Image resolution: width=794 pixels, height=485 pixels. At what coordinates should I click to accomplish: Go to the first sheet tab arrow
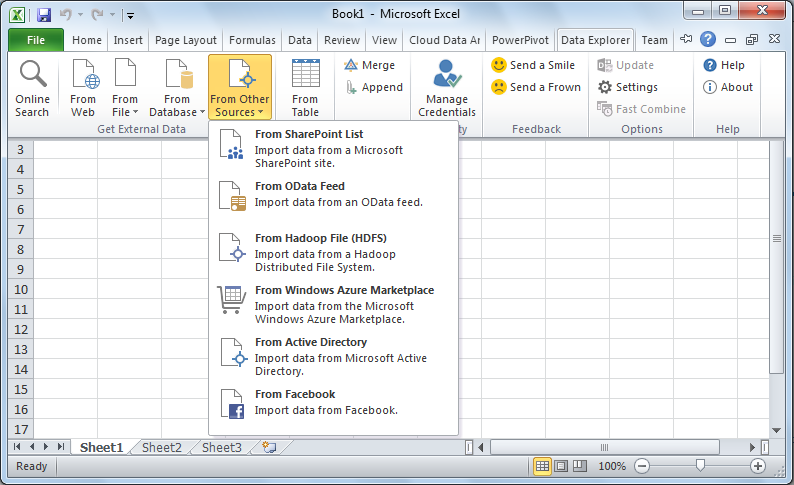17,447
